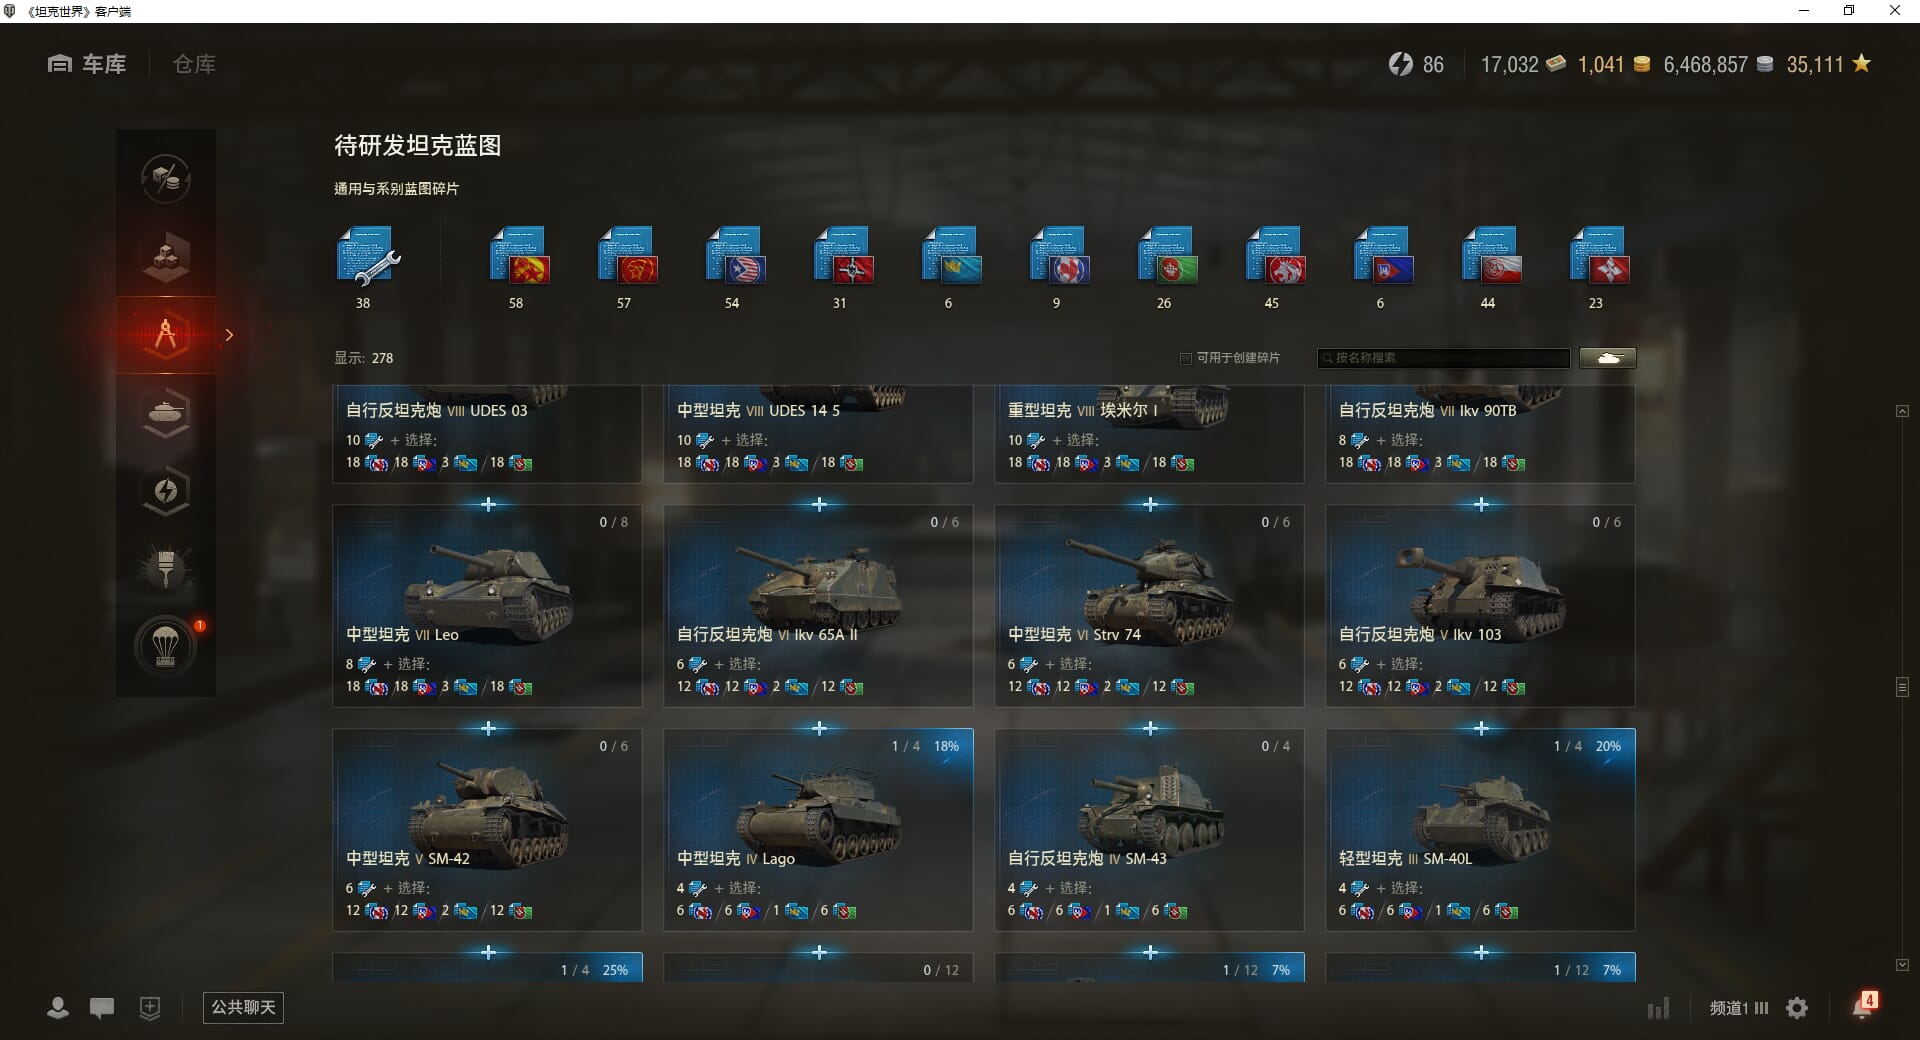The width and height of the screenshot is (1920, 1040).
Task: Click the 频道1 channel selector
Action: (1738, 1008)
